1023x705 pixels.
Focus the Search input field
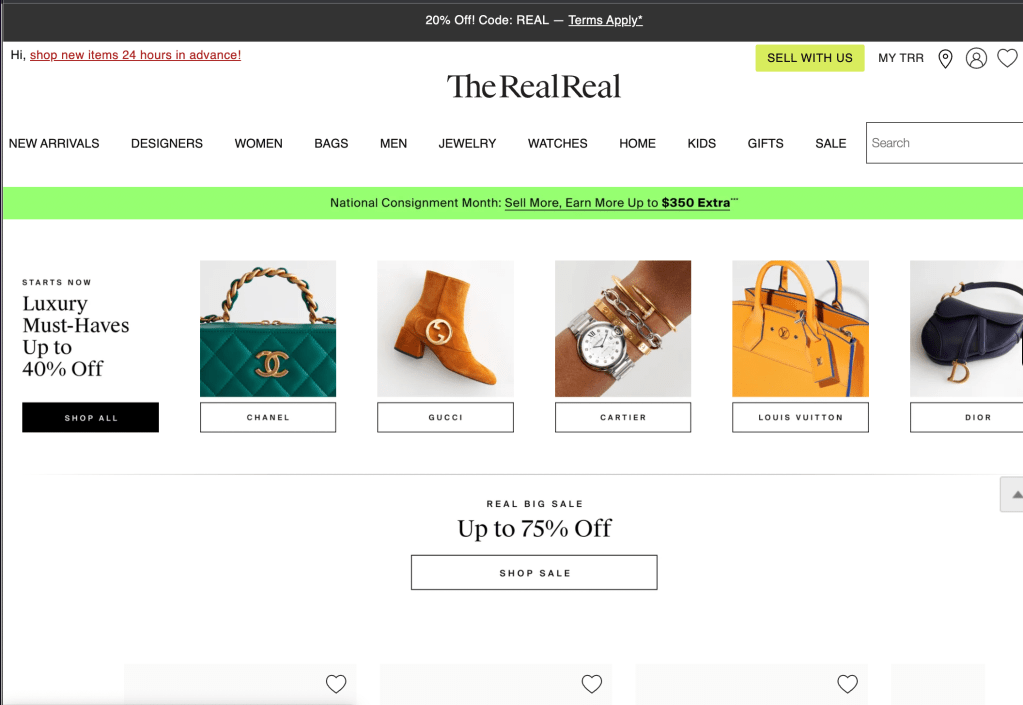pyautogui.click(x=945, y=143)
